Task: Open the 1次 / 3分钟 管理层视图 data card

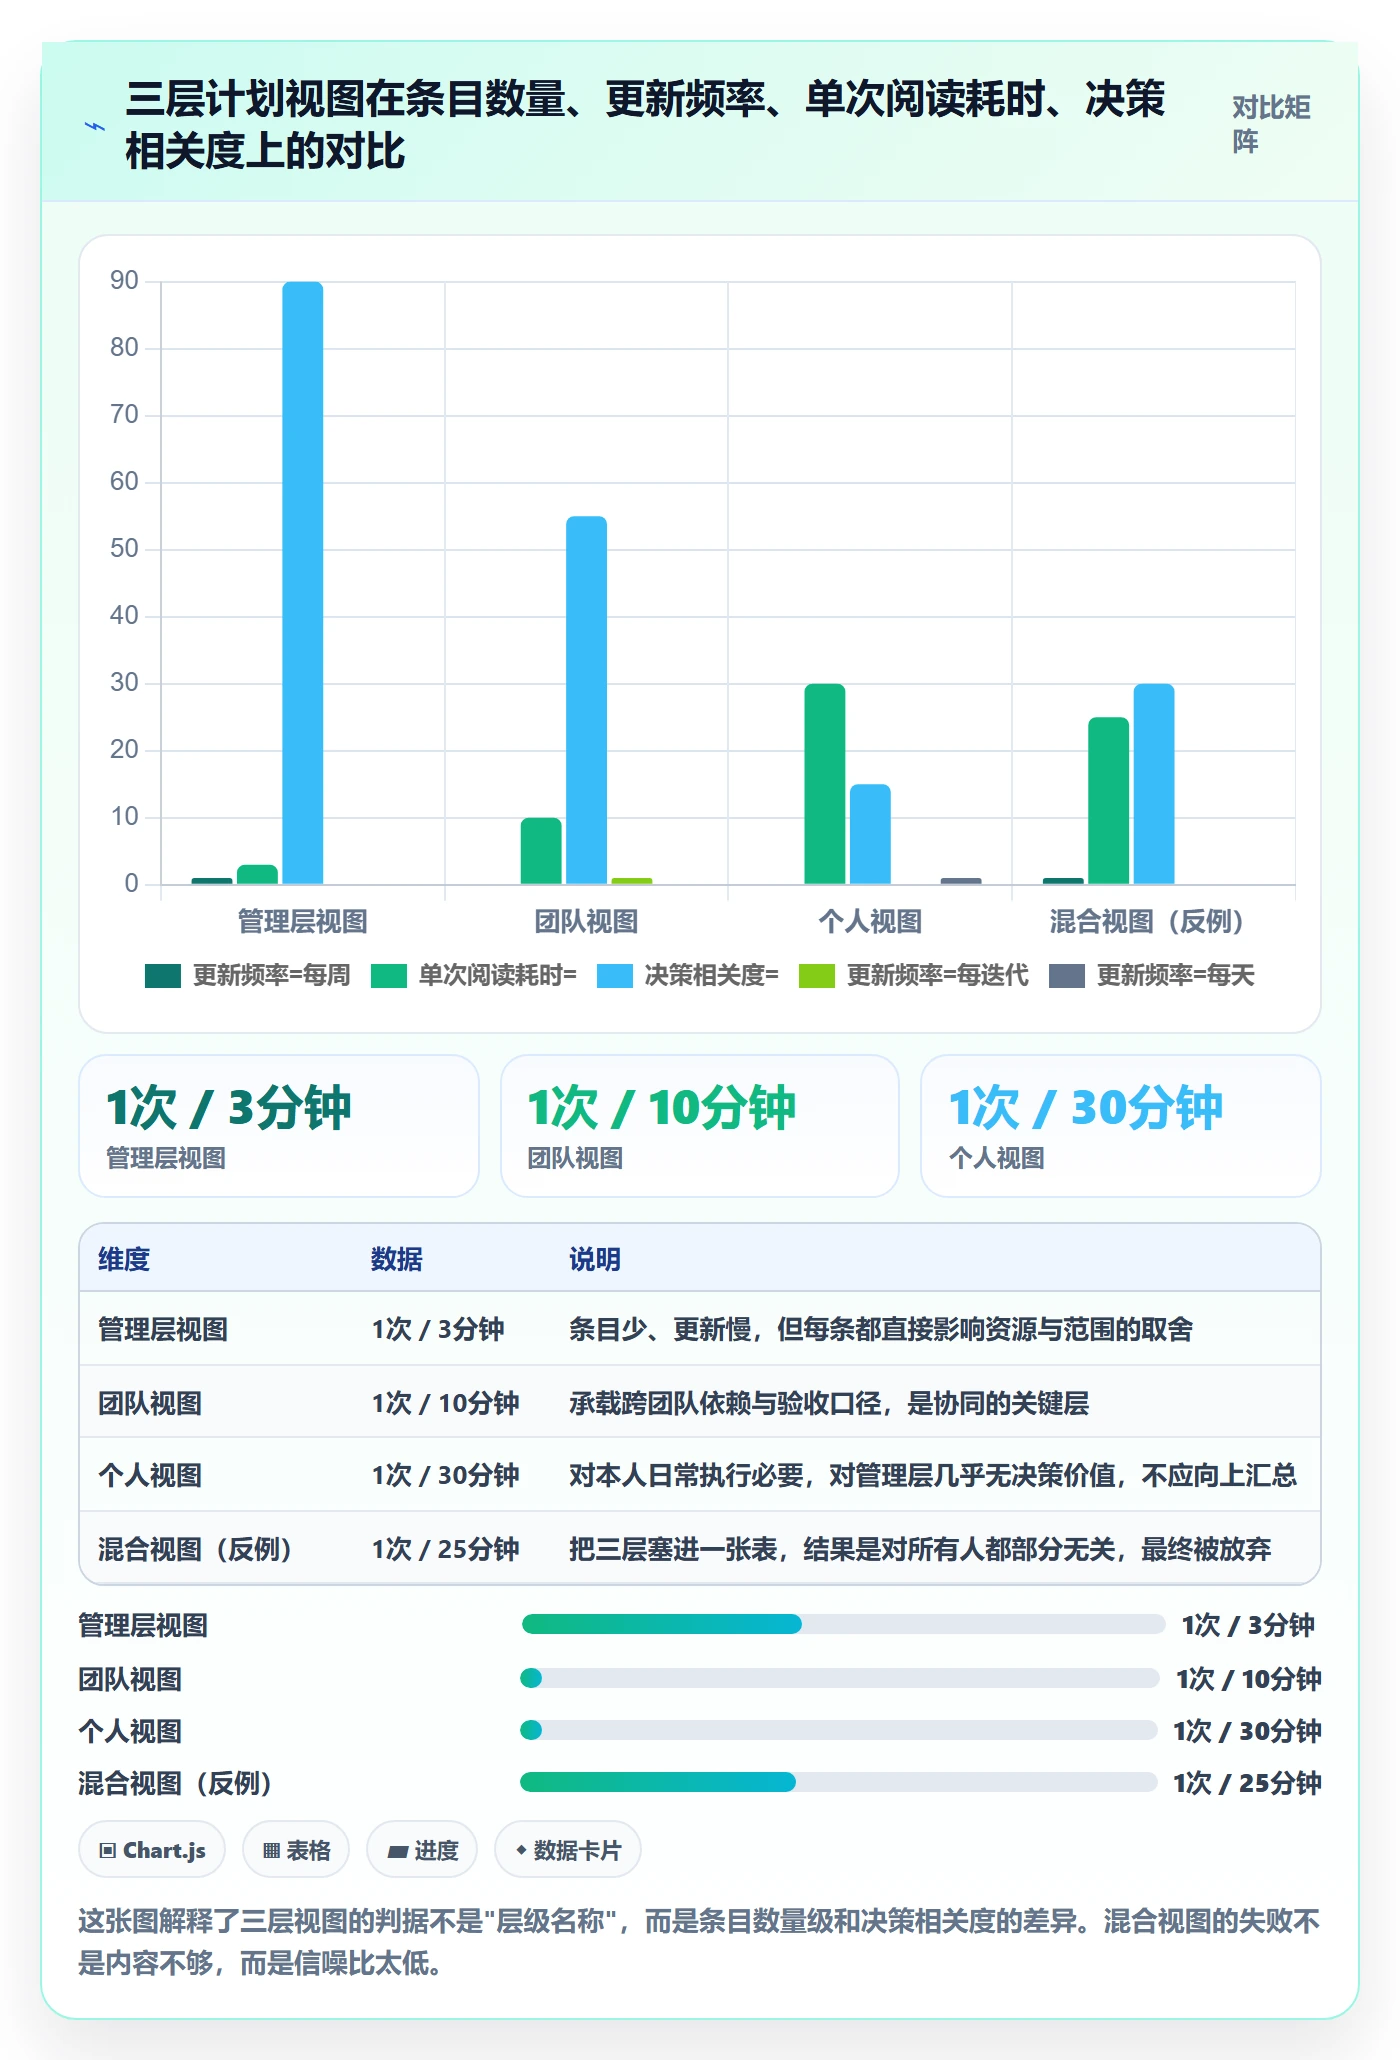Action: [x=279, y=1126]
